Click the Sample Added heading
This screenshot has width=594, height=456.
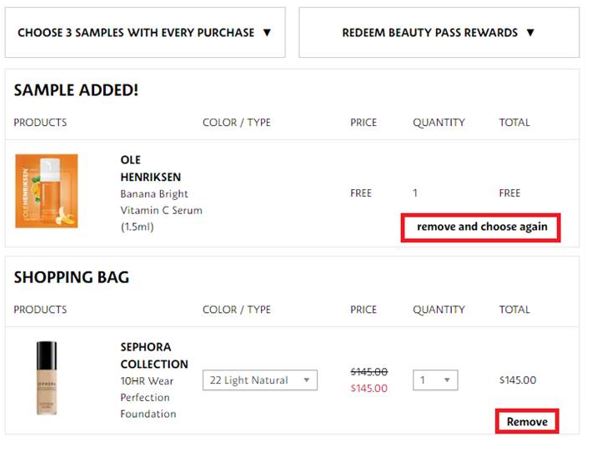[76, 90]
